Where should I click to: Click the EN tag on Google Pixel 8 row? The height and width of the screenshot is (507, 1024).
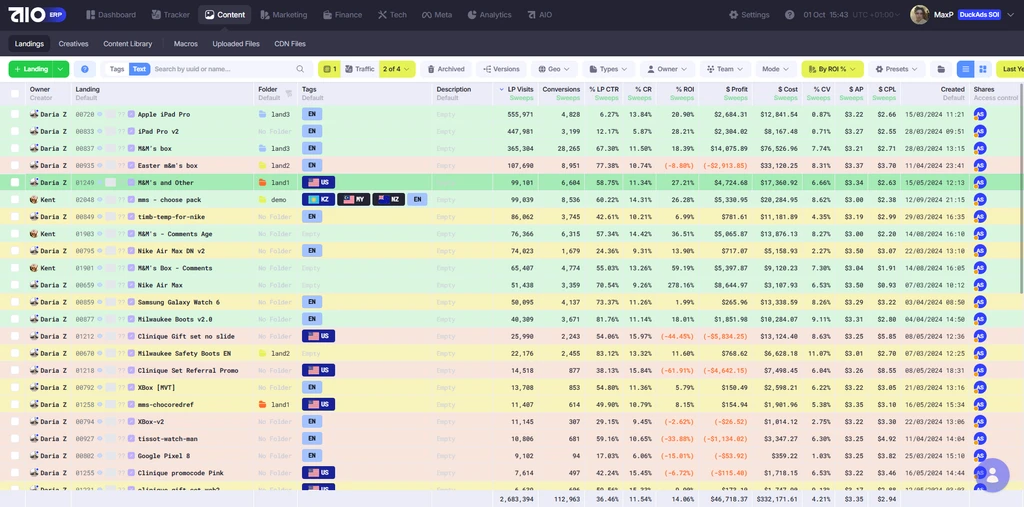[312, 455]
